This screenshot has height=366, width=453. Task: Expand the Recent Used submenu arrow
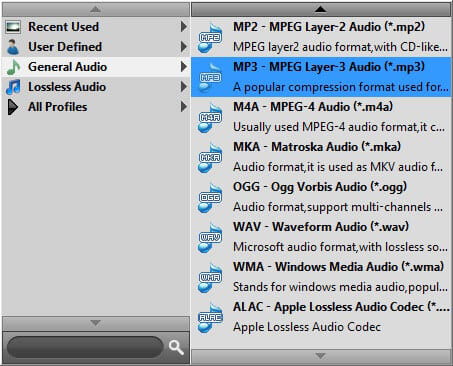pos(183,27)
